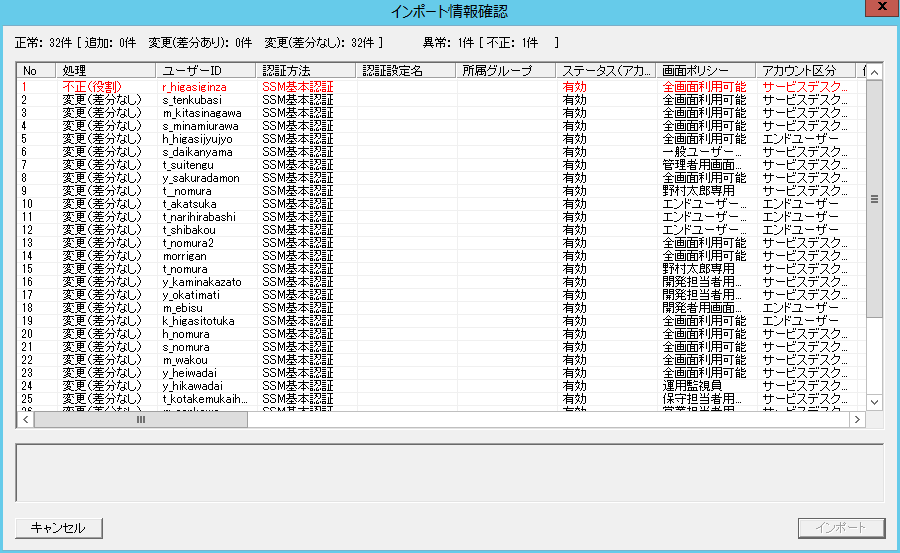Click 開発担当者用 policy in y_kaminakazato row
This screenshot has height=553, width=900.
702,282
